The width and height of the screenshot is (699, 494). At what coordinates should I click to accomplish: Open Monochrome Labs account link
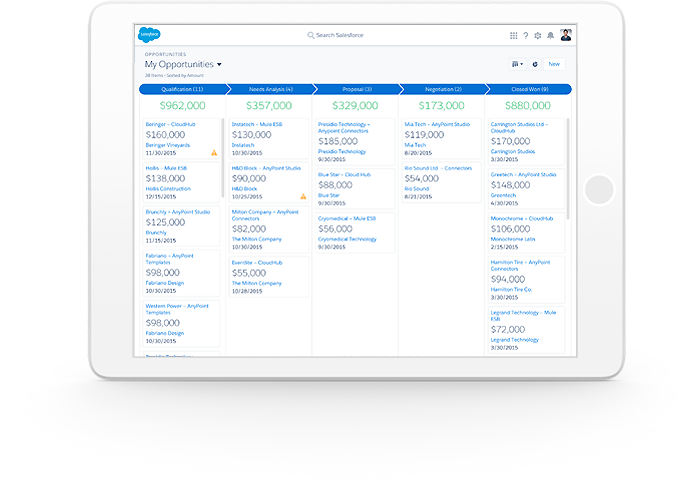click(513, 239)
